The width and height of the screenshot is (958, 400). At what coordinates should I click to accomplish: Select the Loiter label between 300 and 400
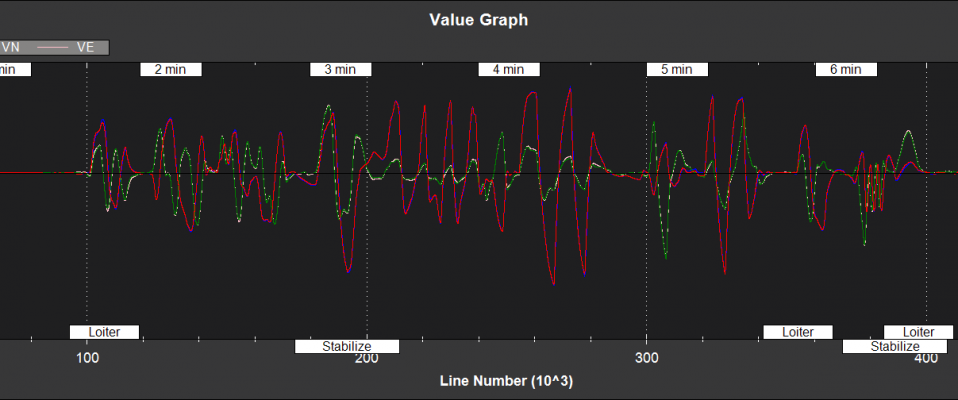pos(797,332)
